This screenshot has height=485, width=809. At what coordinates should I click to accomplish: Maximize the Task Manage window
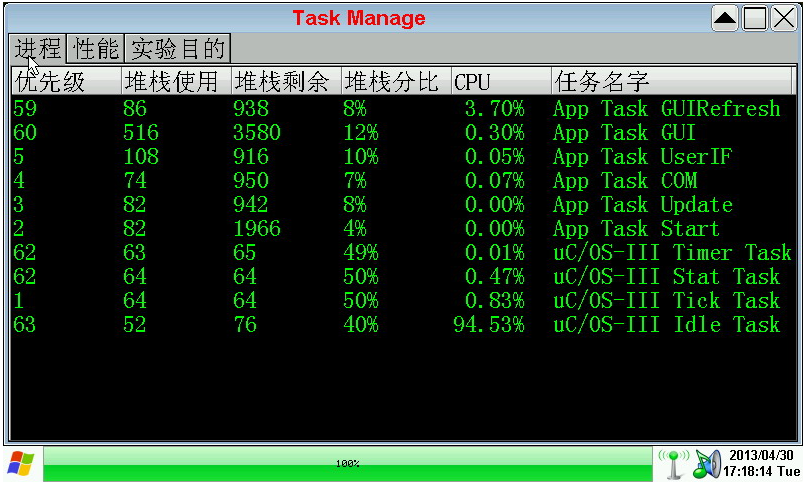coord(754,19)
